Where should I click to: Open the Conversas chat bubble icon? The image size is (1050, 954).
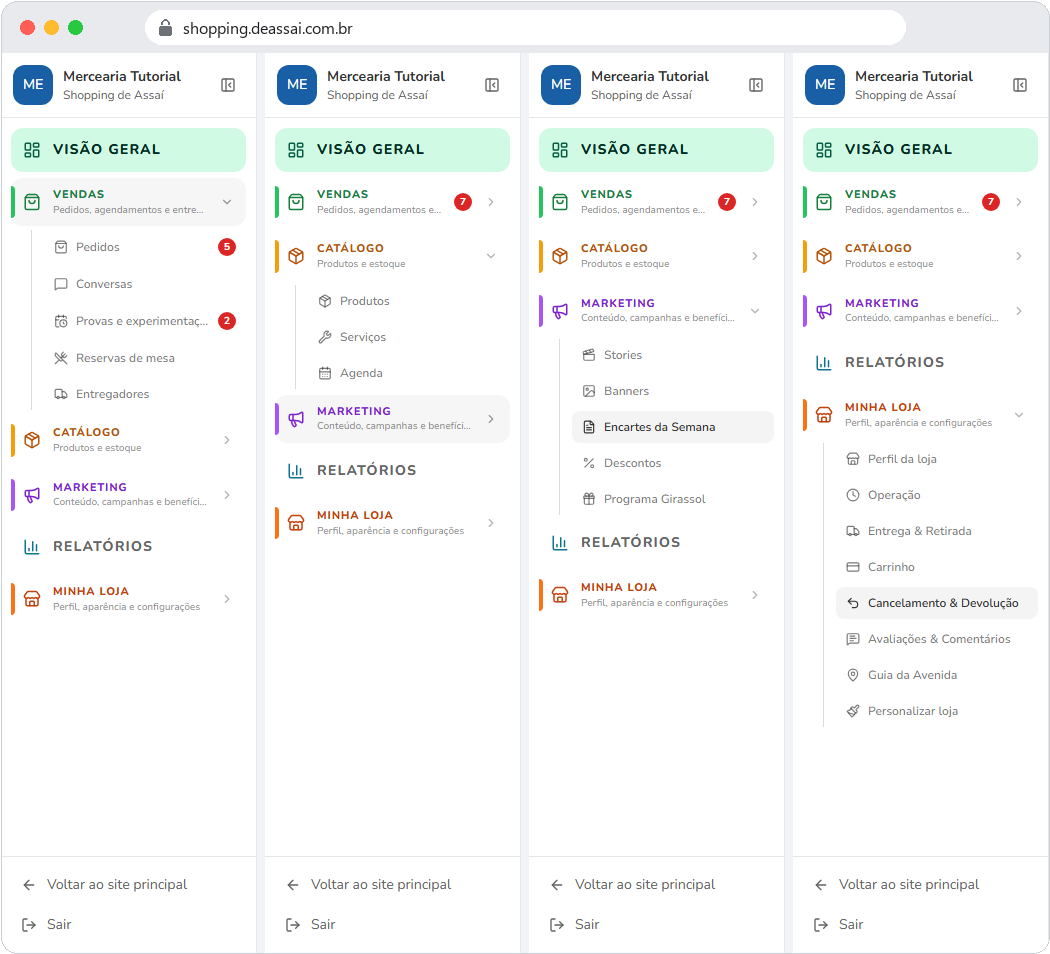61,284
